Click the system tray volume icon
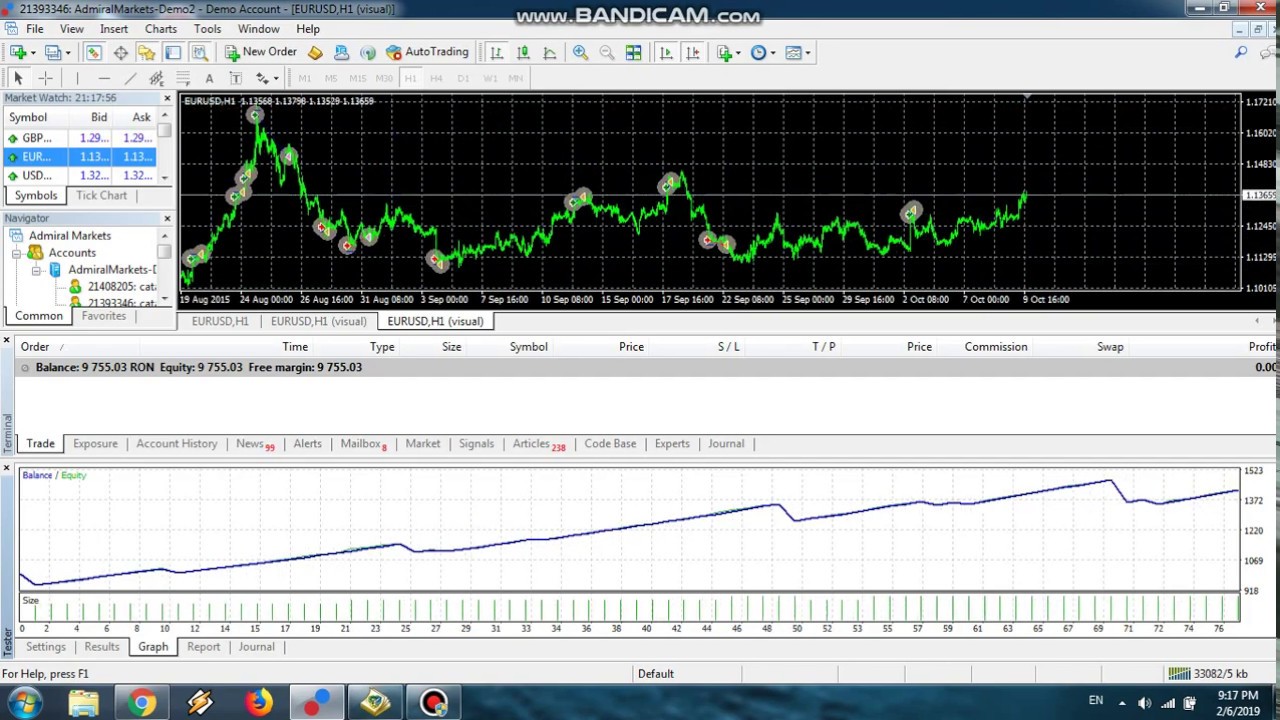 [x=1144, y=703]
